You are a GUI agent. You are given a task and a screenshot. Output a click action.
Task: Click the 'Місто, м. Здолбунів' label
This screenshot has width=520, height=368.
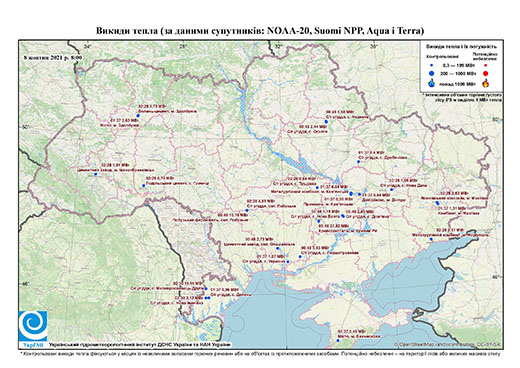[119, 125]
